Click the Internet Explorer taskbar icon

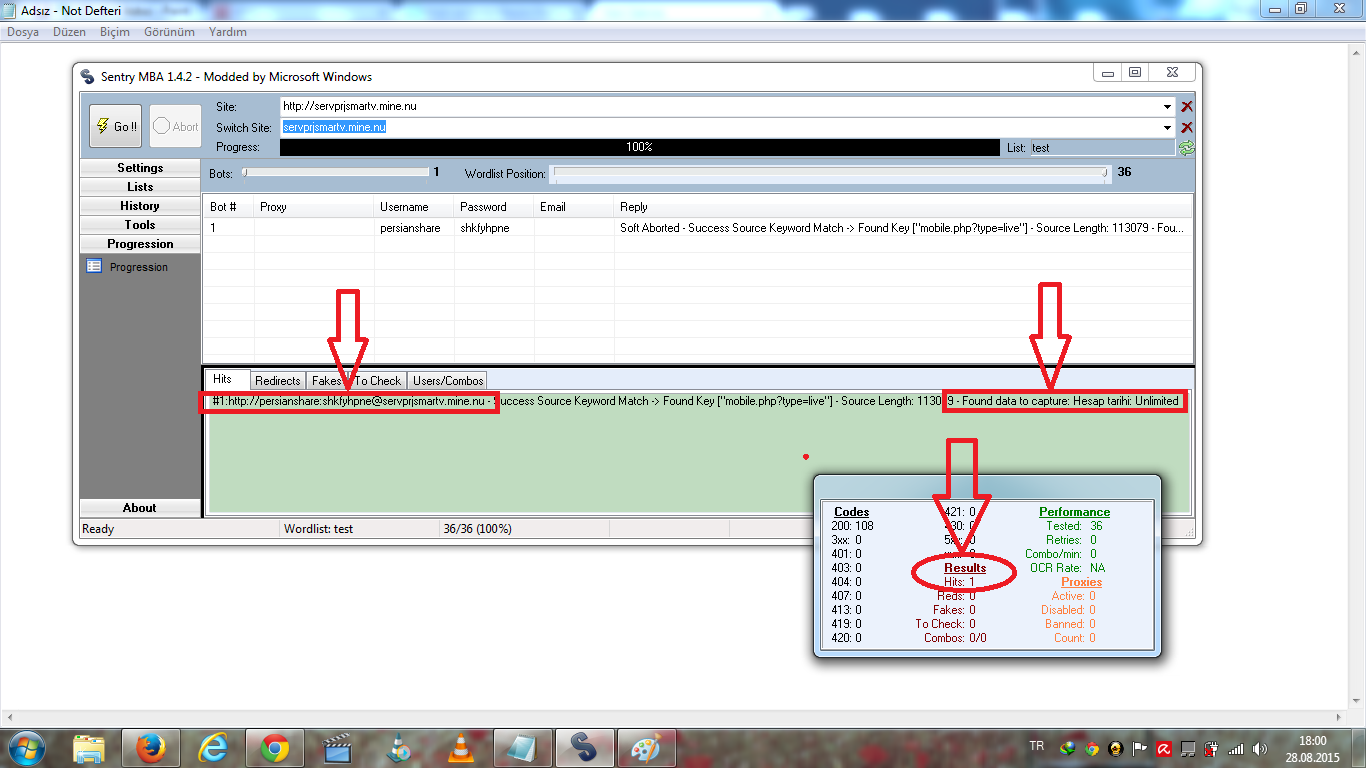coord(213,747)
